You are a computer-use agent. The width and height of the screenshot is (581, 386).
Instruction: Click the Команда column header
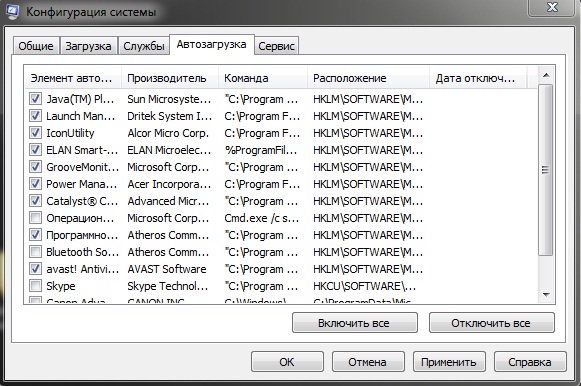(x=263, y=78)
